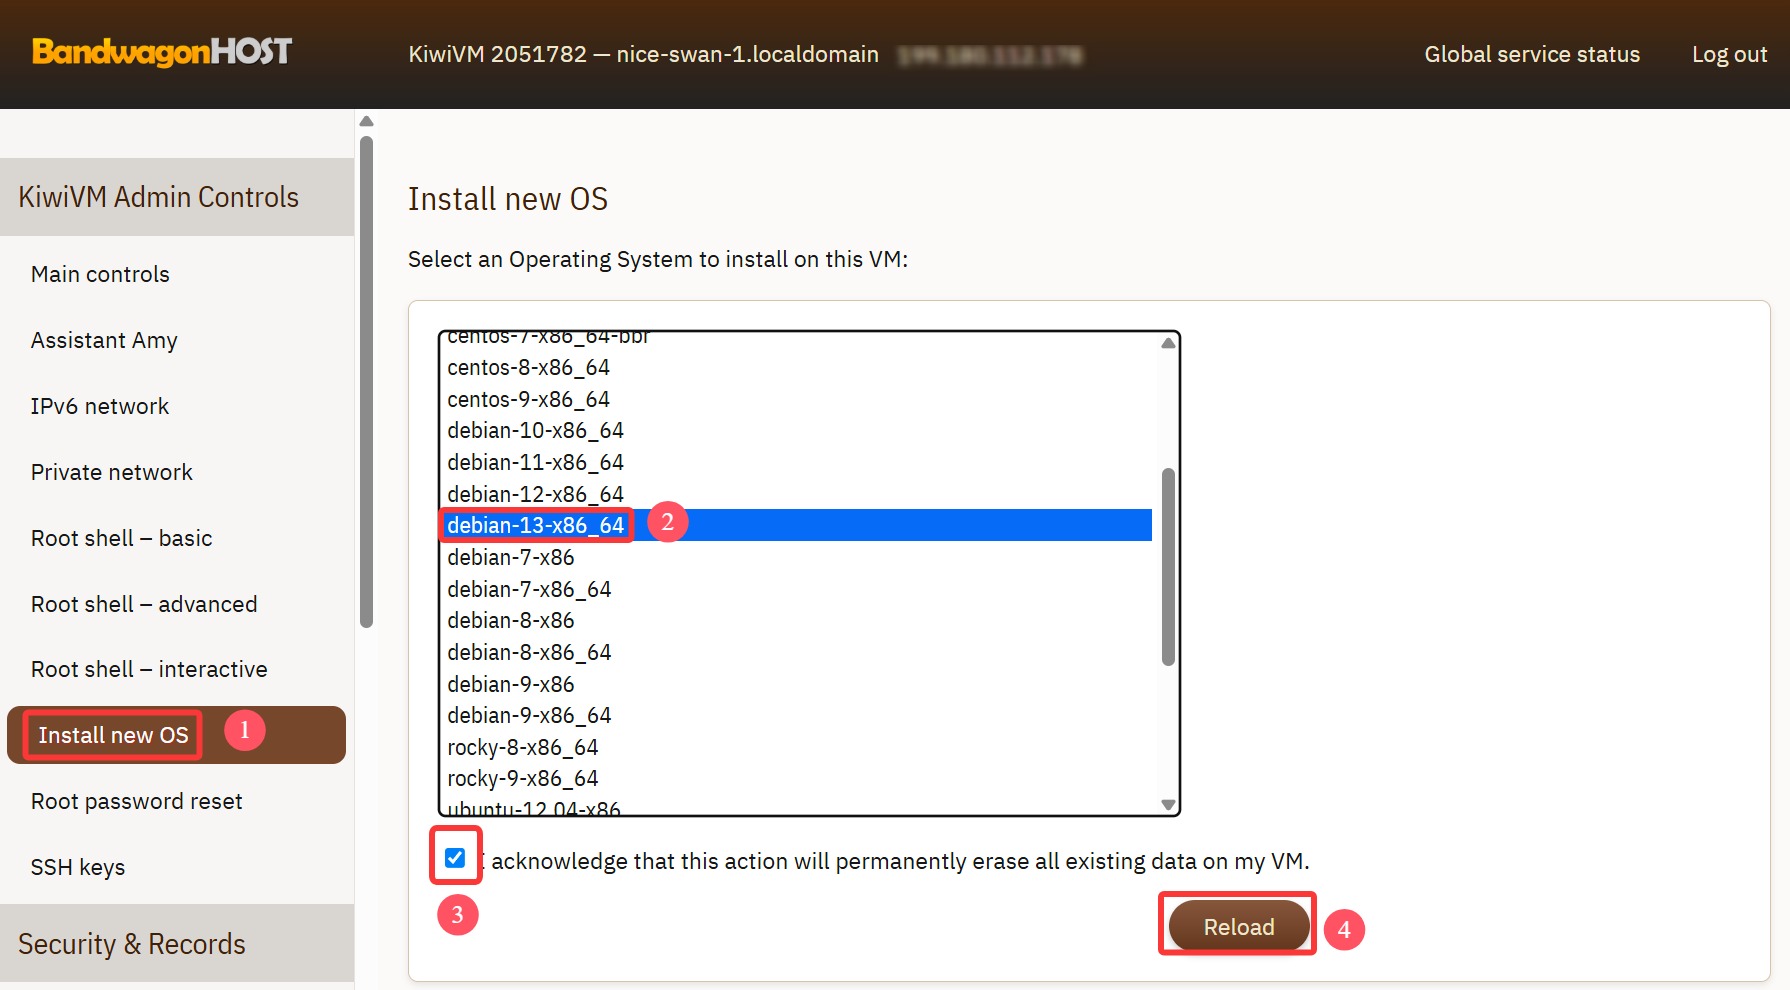Choose centos-9-x86_64 in the list
The image size is (1790, 990).
pos(528,399)
